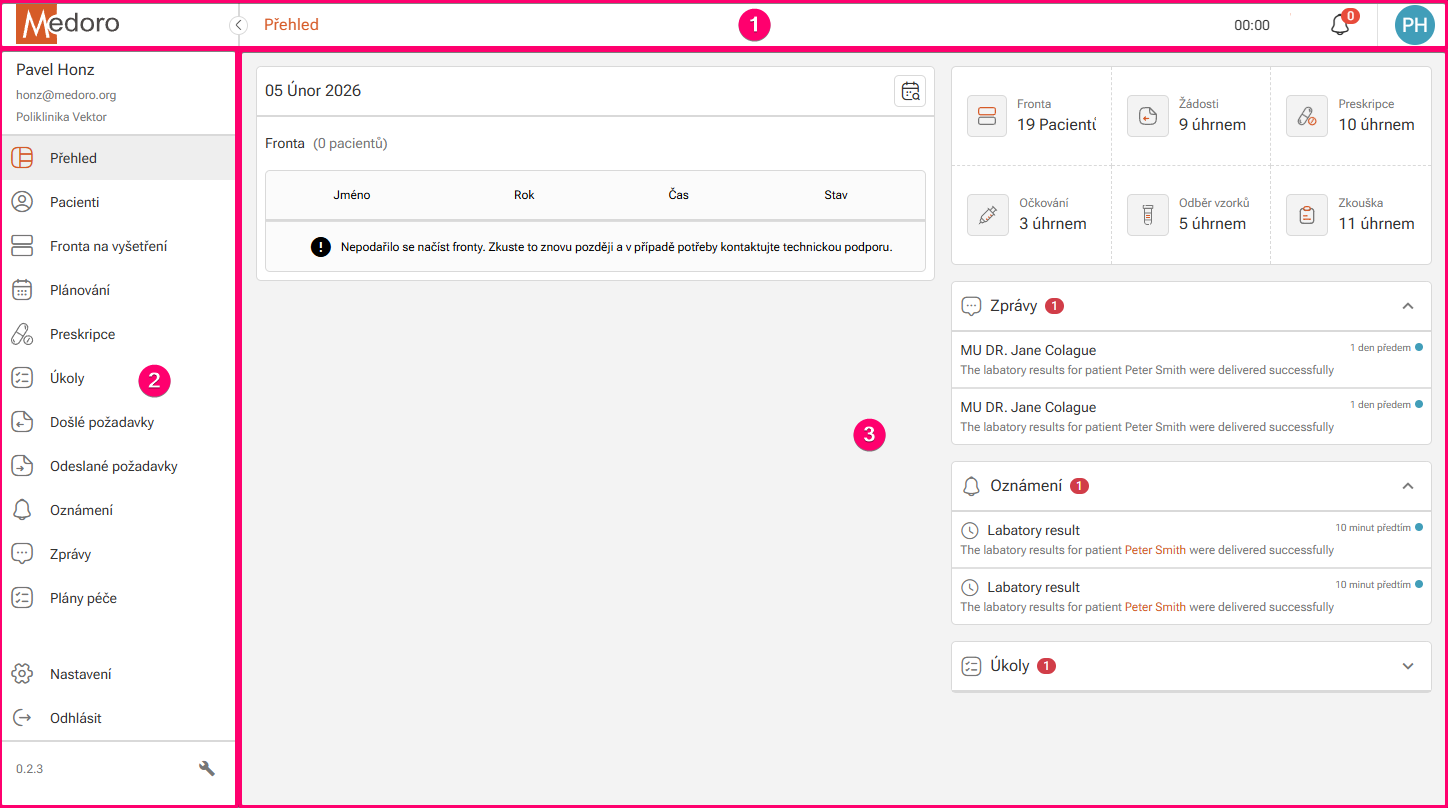Image resolution: width=1448 pixels, height=808 pixels.
Task: Open the notification bell in the header
Action: pyautogui.click(x=1340, y=24)
